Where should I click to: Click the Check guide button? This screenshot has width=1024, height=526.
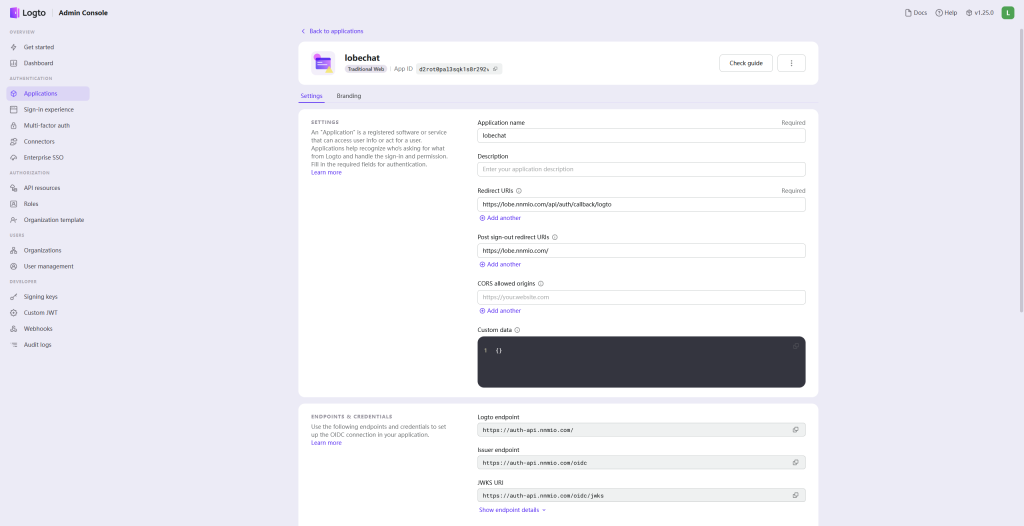(745, 63)
